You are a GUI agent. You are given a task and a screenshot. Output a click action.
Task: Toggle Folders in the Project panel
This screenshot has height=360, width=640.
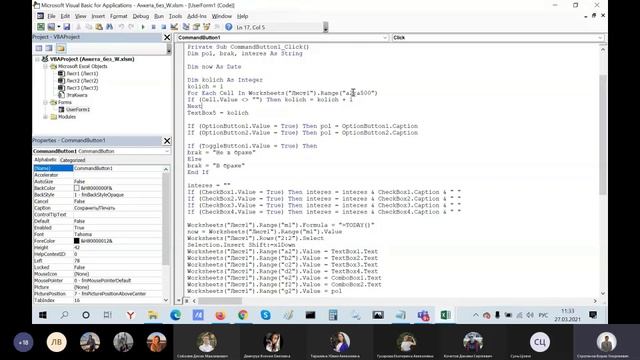tap(61, 48)
